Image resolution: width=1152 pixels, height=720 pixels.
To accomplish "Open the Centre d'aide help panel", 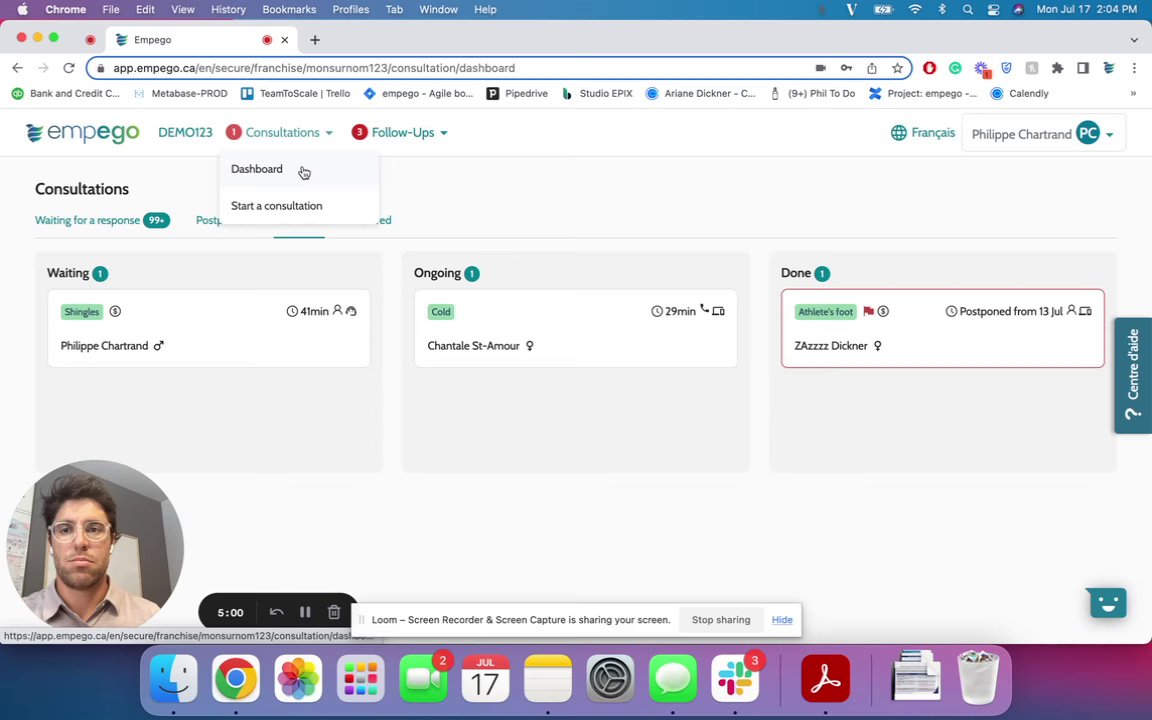I will (x=1133, y=375).
